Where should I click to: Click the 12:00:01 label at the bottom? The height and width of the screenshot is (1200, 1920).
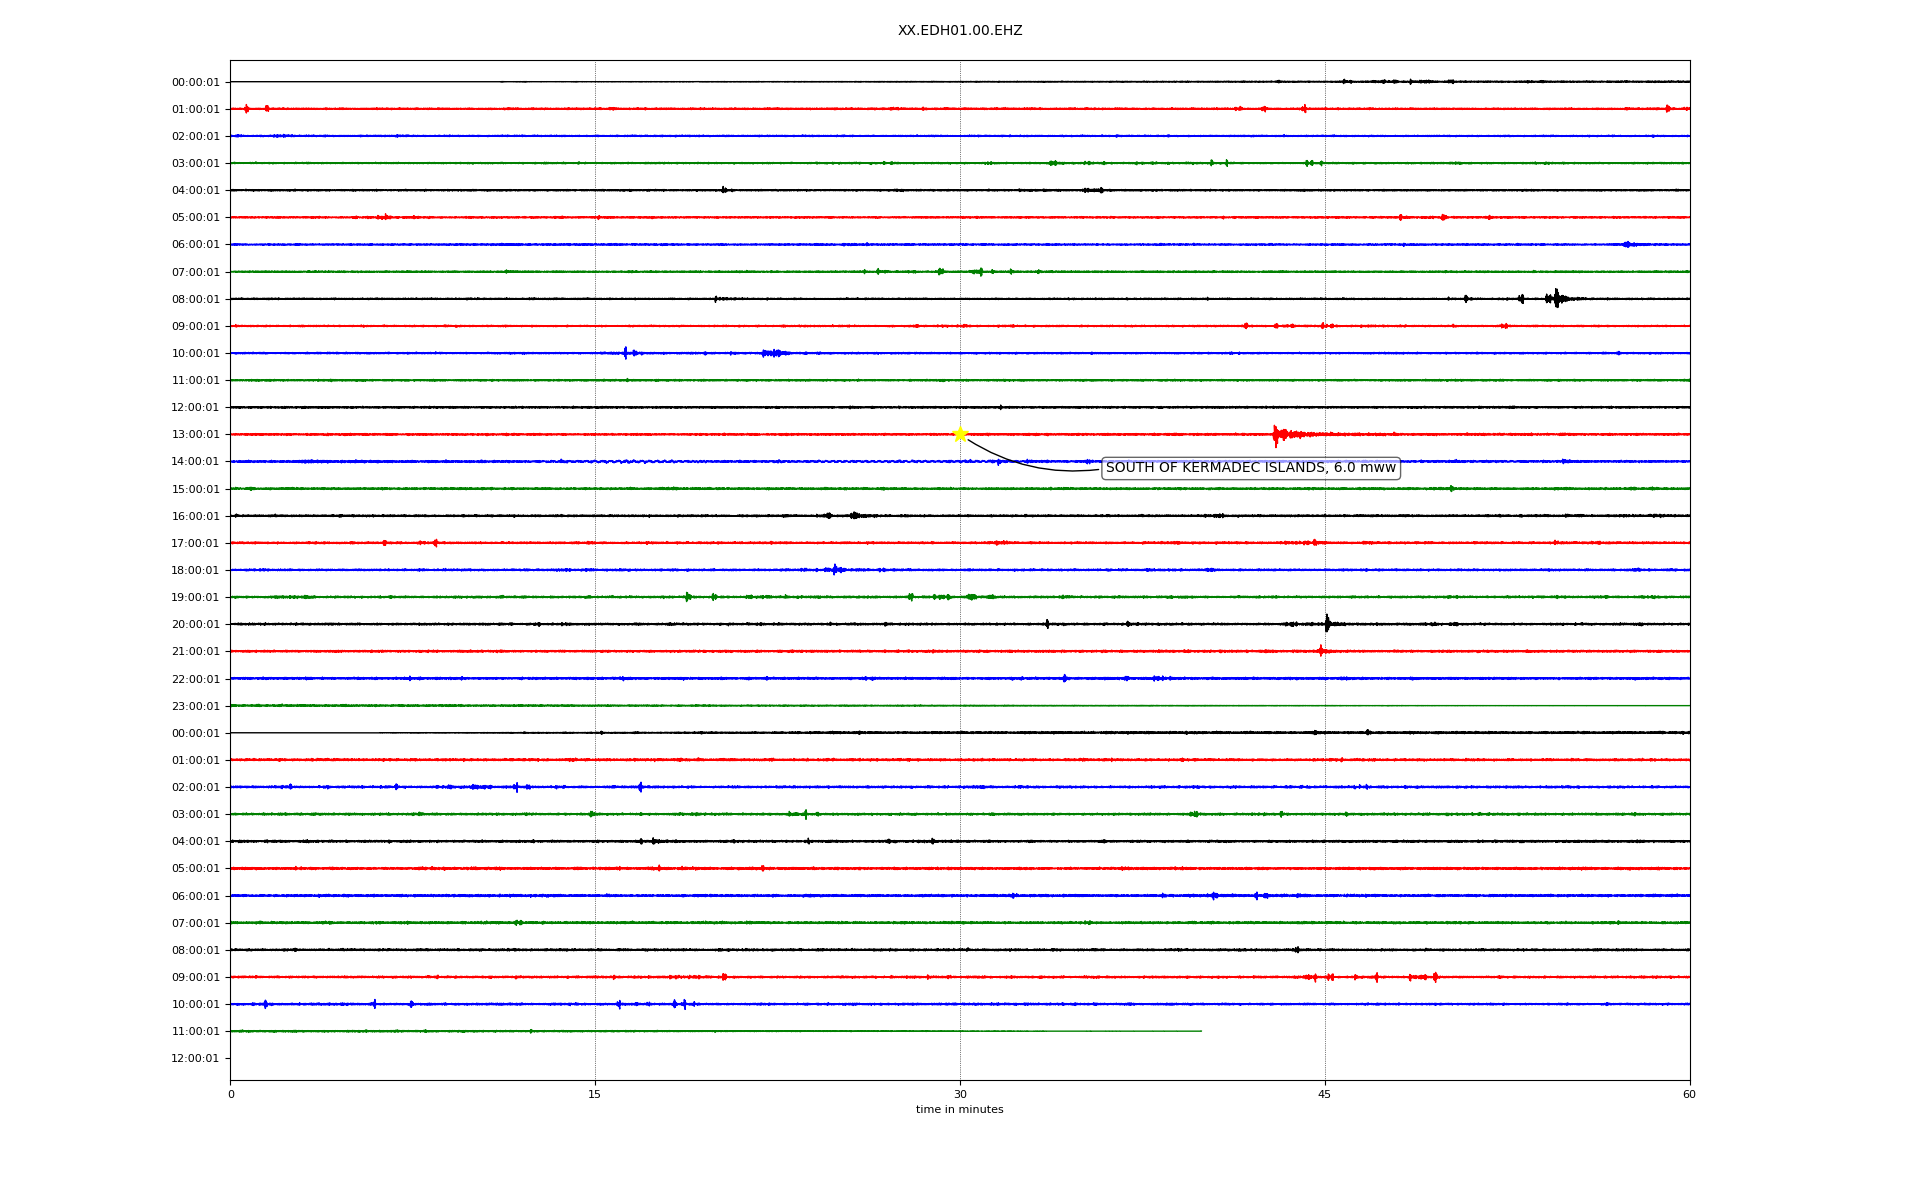coord(195,1058)
